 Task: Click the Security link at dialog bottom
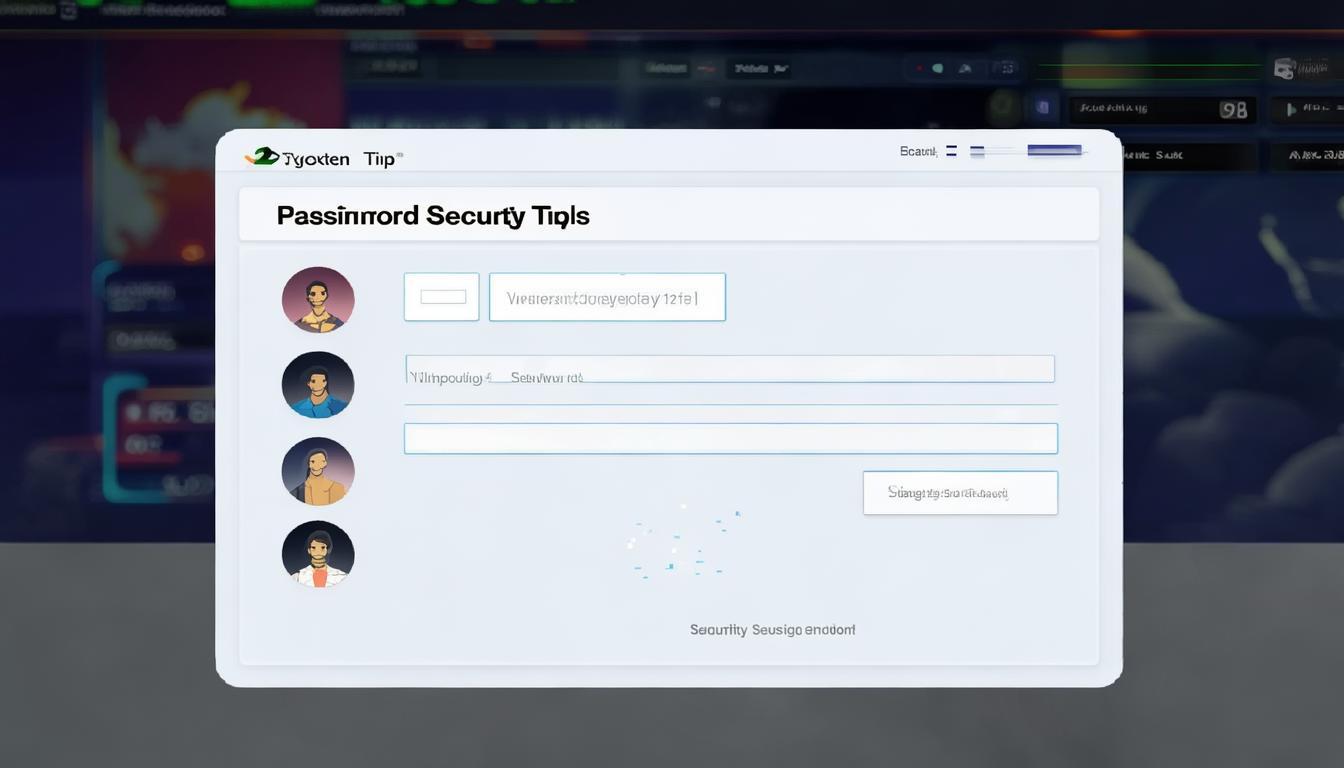pyautogui.click(x=772, y=630)
